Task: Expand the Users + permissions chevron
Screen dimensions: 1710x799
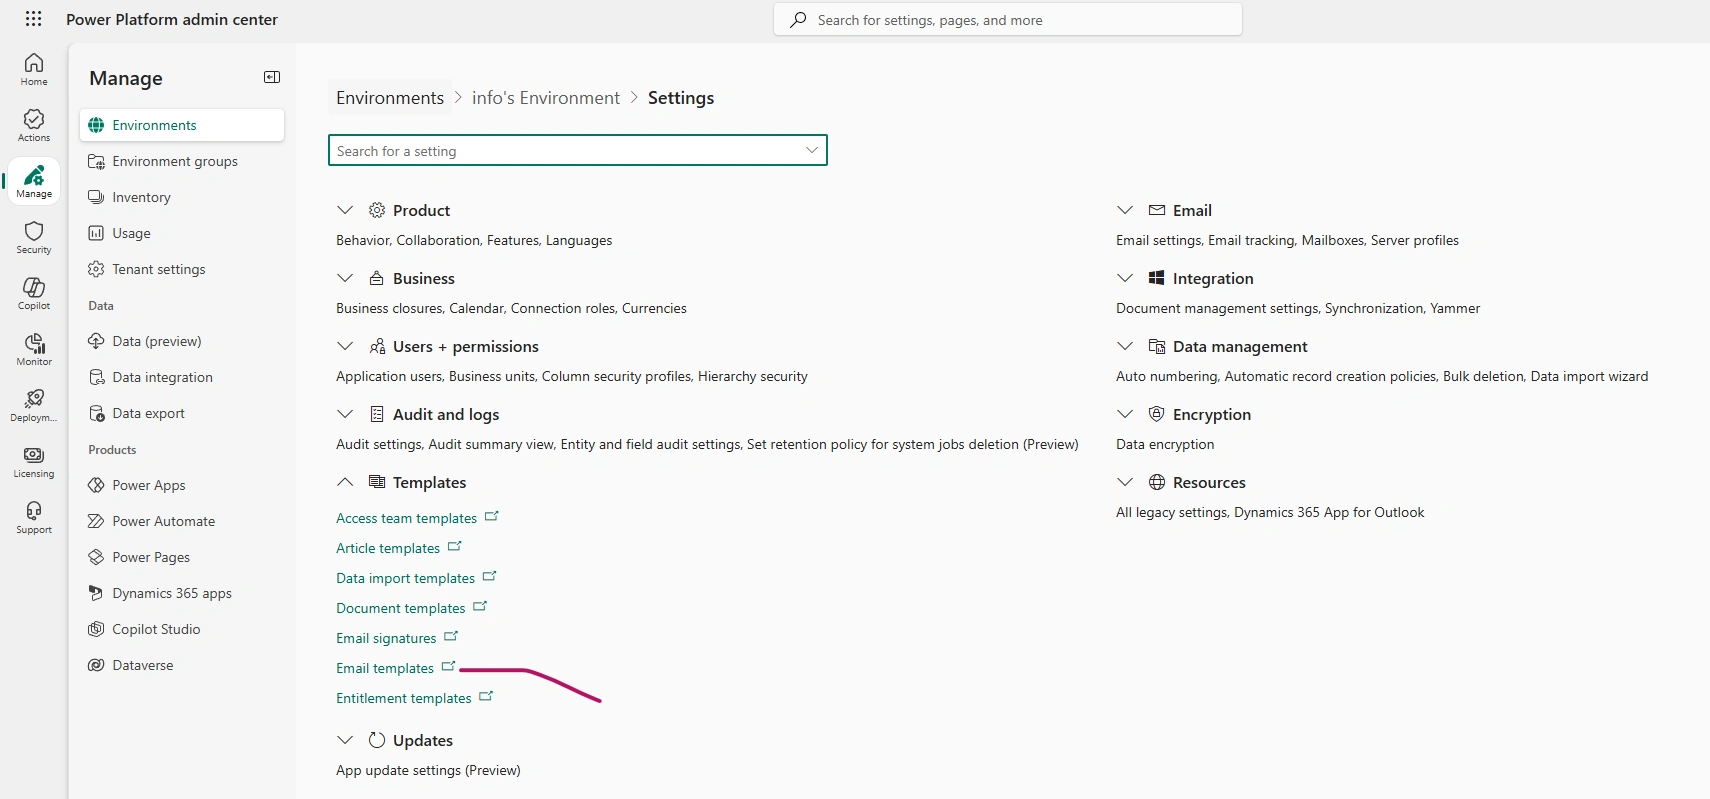Action: pyautogui.click(x=345, y=346)
